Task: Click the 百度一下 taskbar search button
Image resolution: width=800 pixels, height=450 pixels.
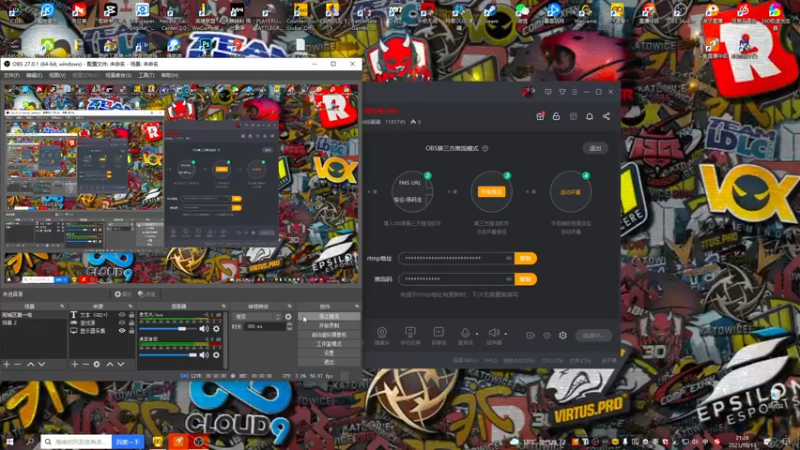Action: 128,442
